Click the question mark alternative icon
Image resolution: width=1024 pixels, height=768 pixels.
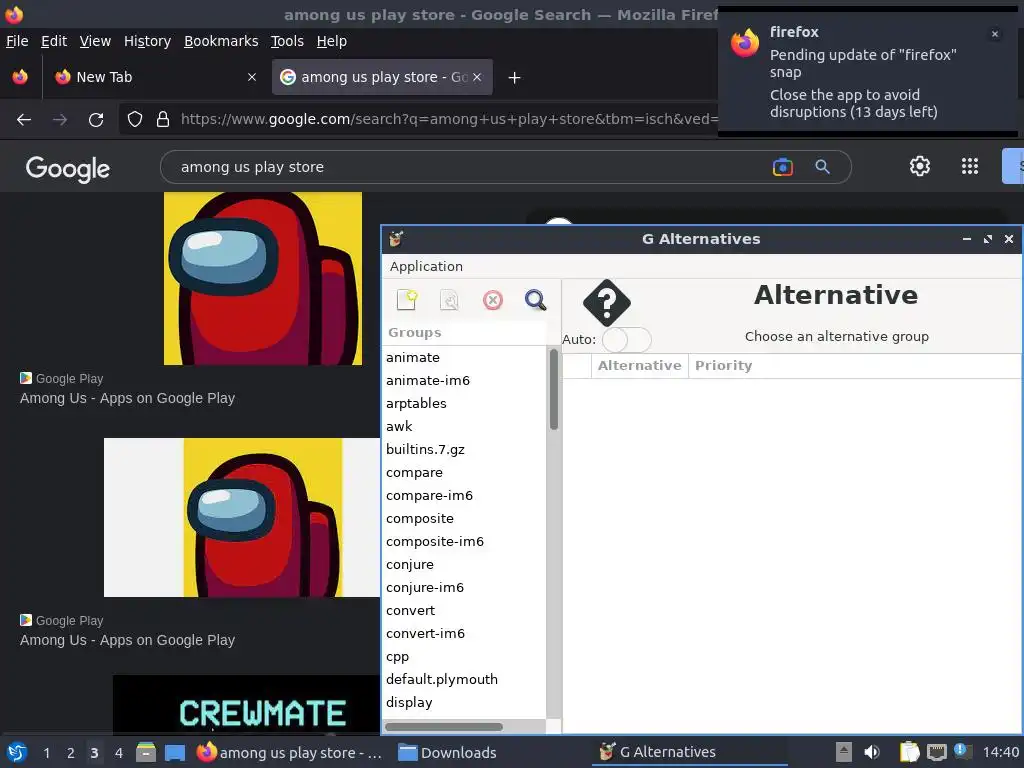(x=607, y=302)
